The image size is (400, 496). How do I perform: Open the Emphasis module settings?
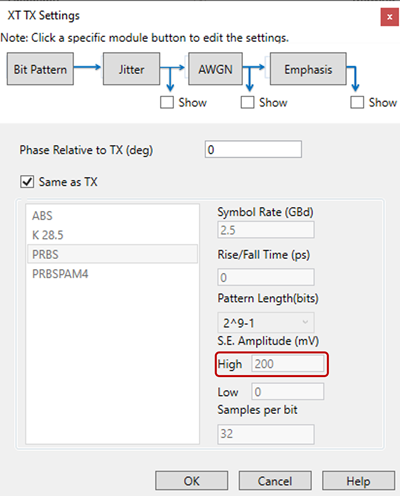click(308, 69)
